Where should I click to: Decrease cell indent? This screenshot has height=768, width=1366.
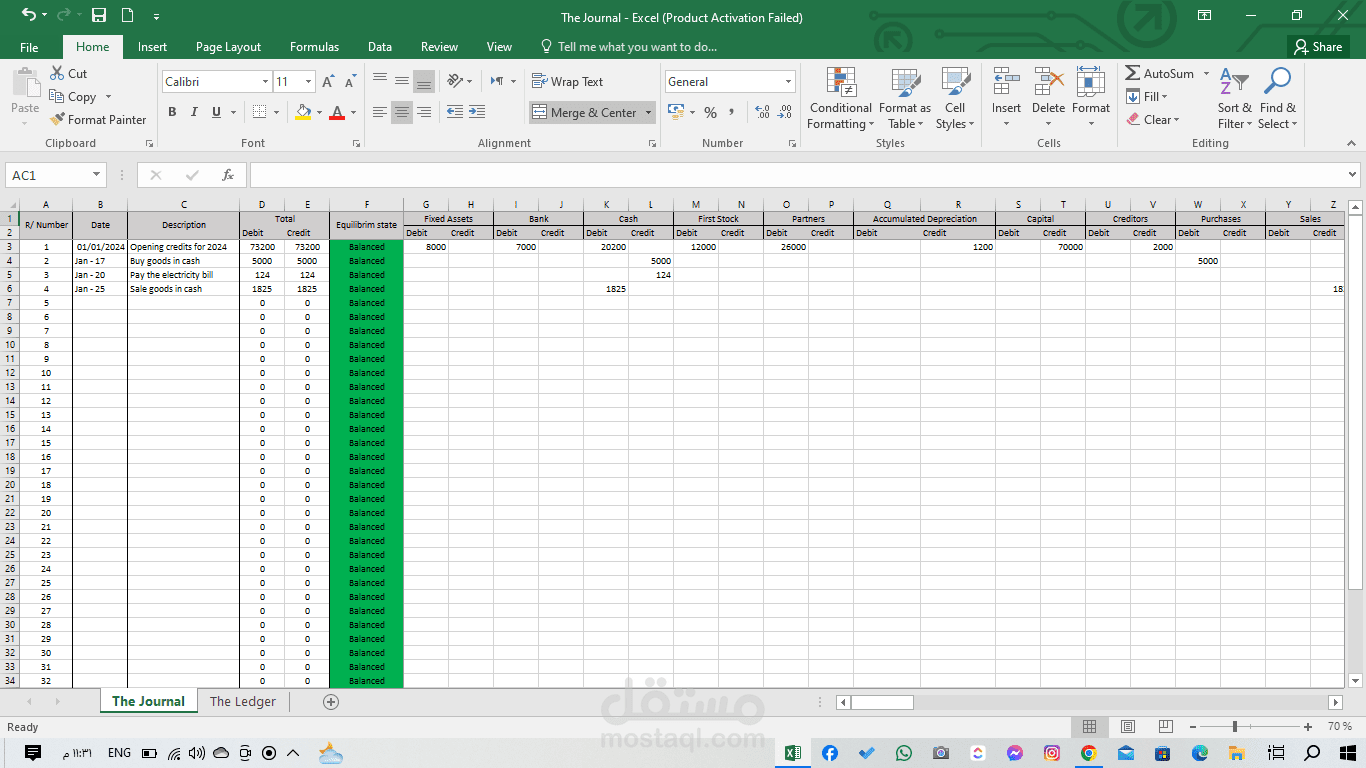pyautogui.click(x=455, y=112)
